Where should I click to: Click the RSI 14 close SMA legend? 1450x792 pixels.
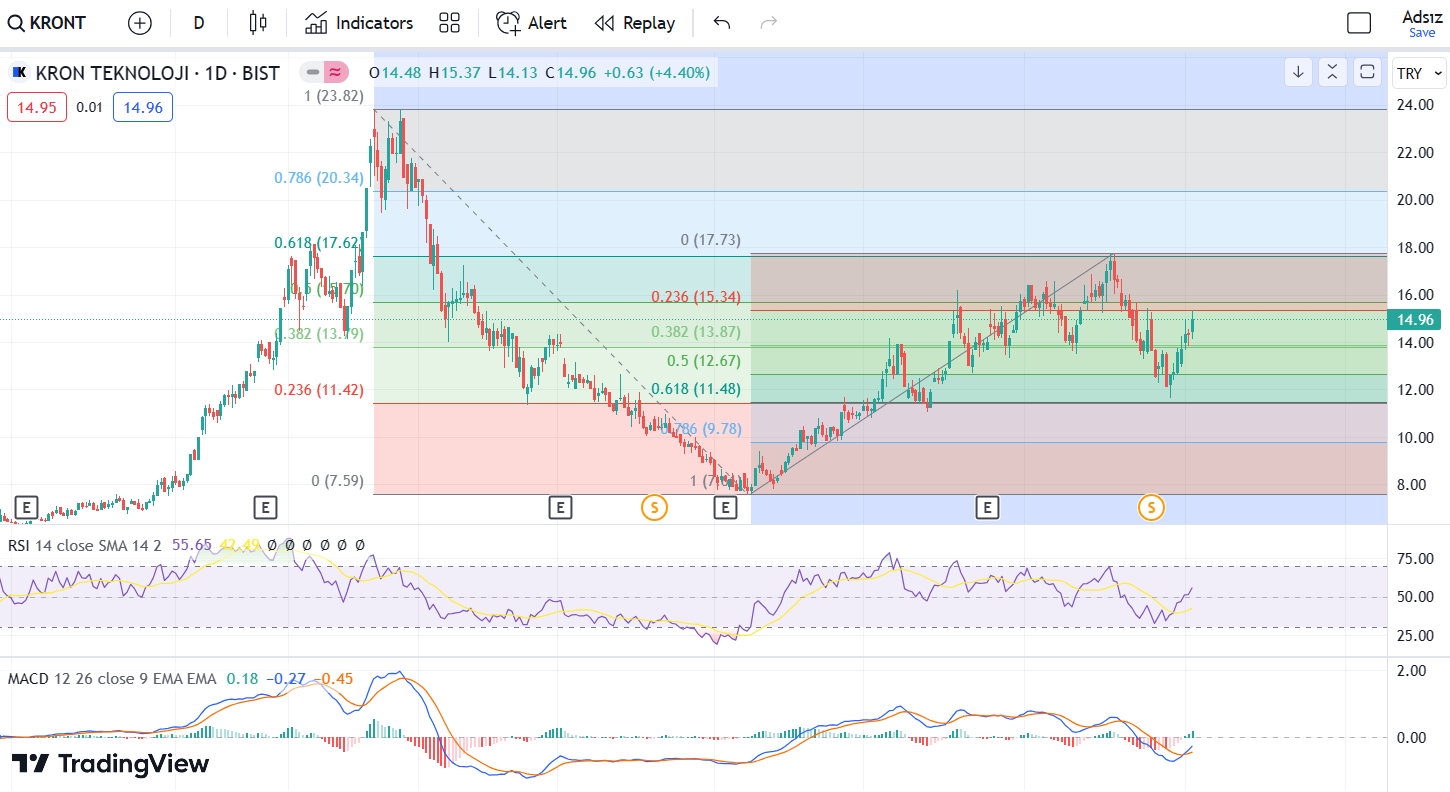(85, 545)
